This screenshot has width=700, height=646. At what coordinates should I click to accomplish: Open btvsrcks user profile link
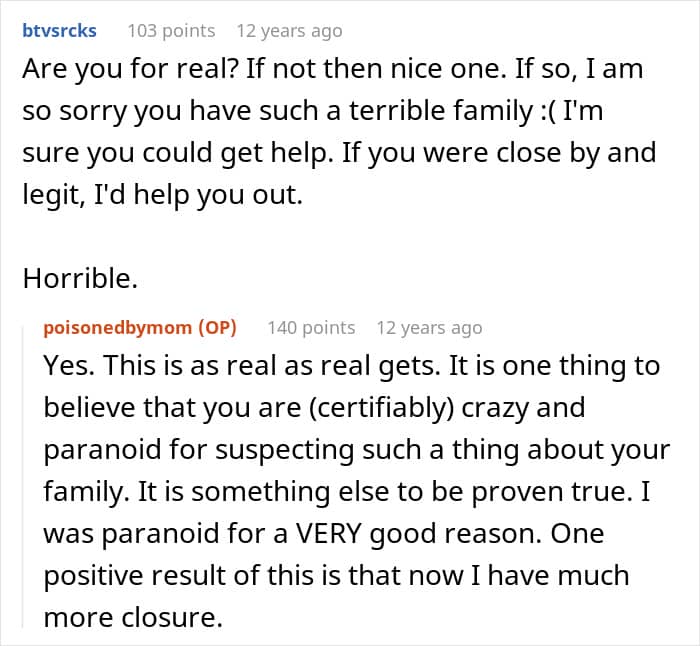(x=59, y=30)
